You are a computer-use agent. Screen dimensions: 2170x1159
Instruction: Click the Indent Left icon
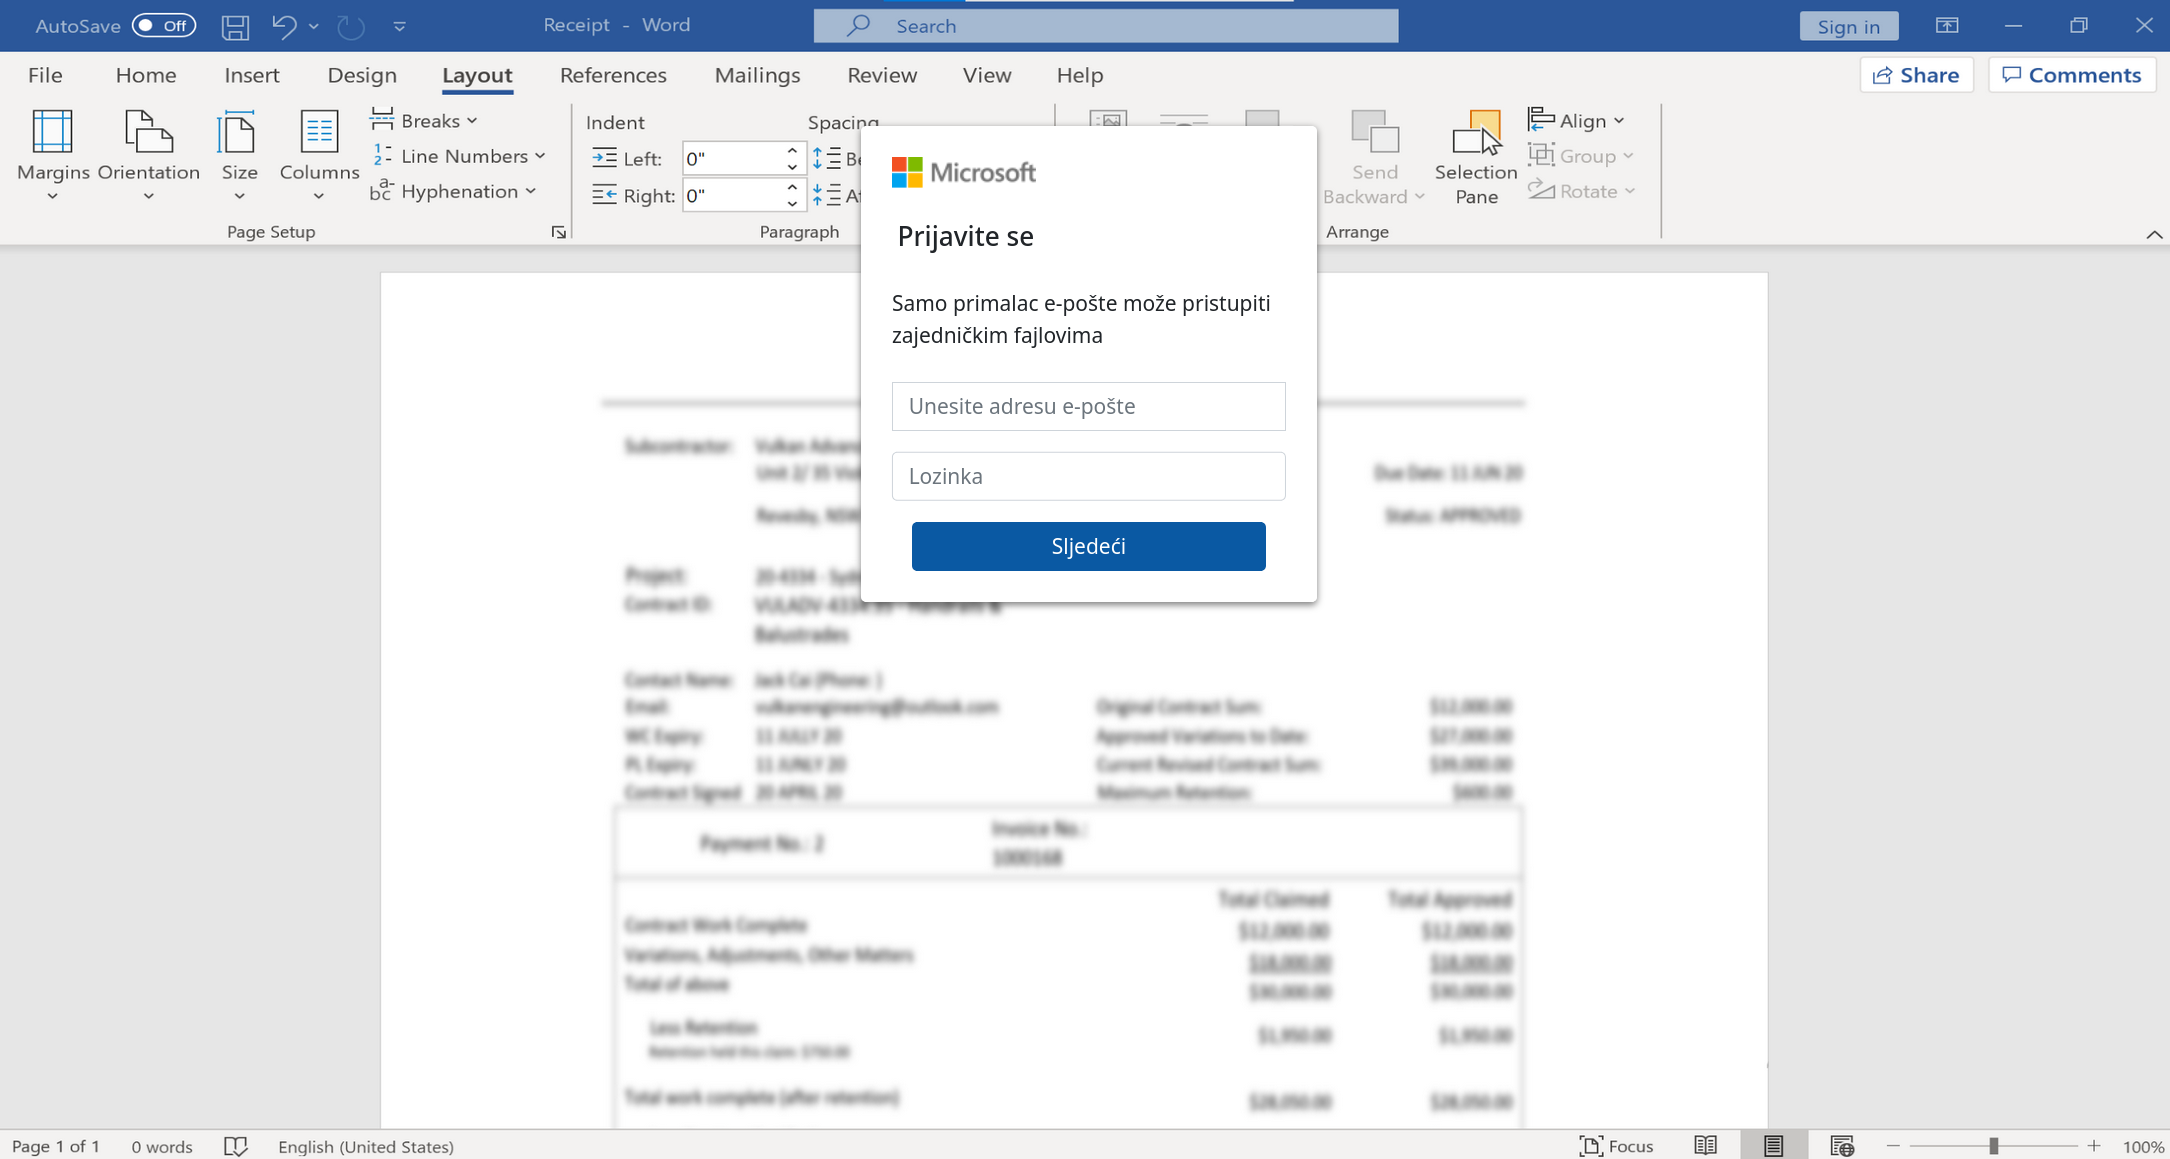(604, 157)
